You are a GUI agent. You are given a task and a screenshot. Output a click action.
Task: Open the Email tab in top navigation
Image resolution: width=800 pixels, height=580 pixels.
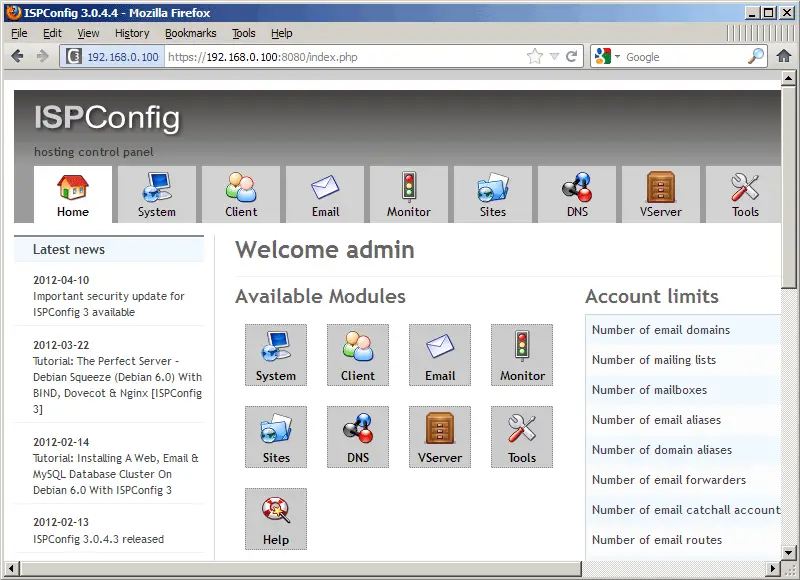(325, 194)
